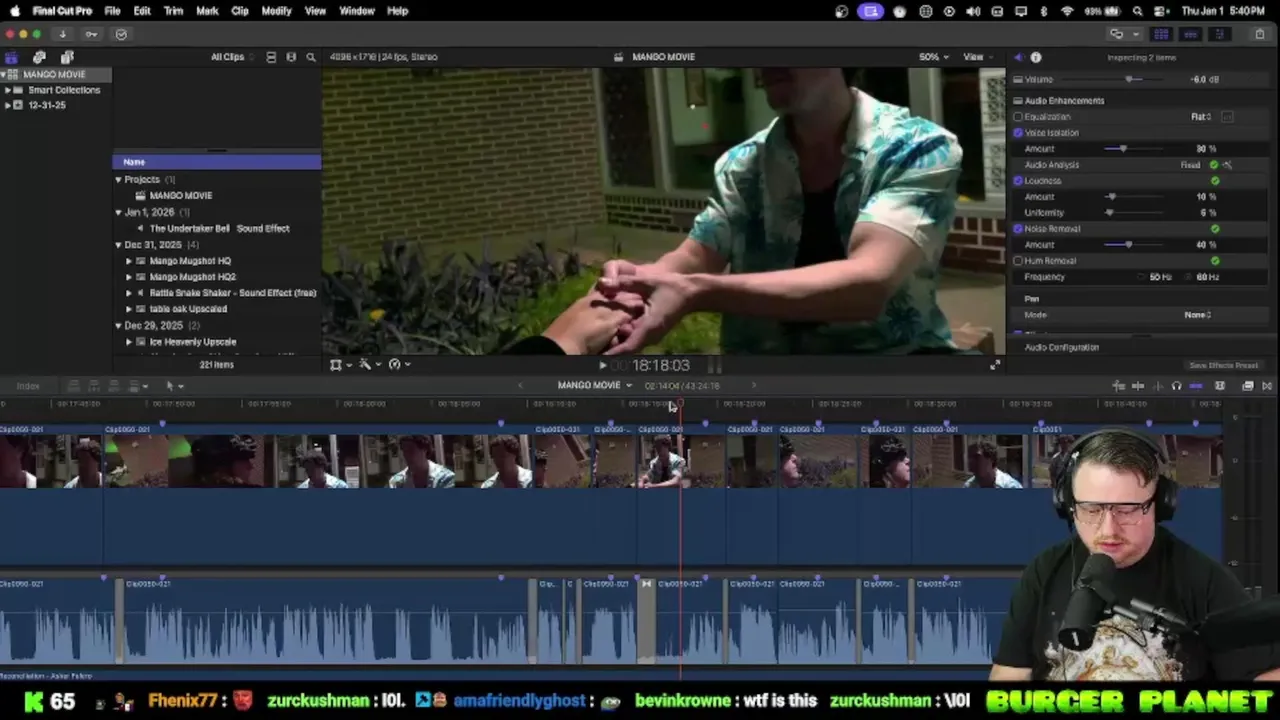Screen dimensions: 1280x720
Task: Show the Titles and Generators sidebar
Action: pos(67,57)
